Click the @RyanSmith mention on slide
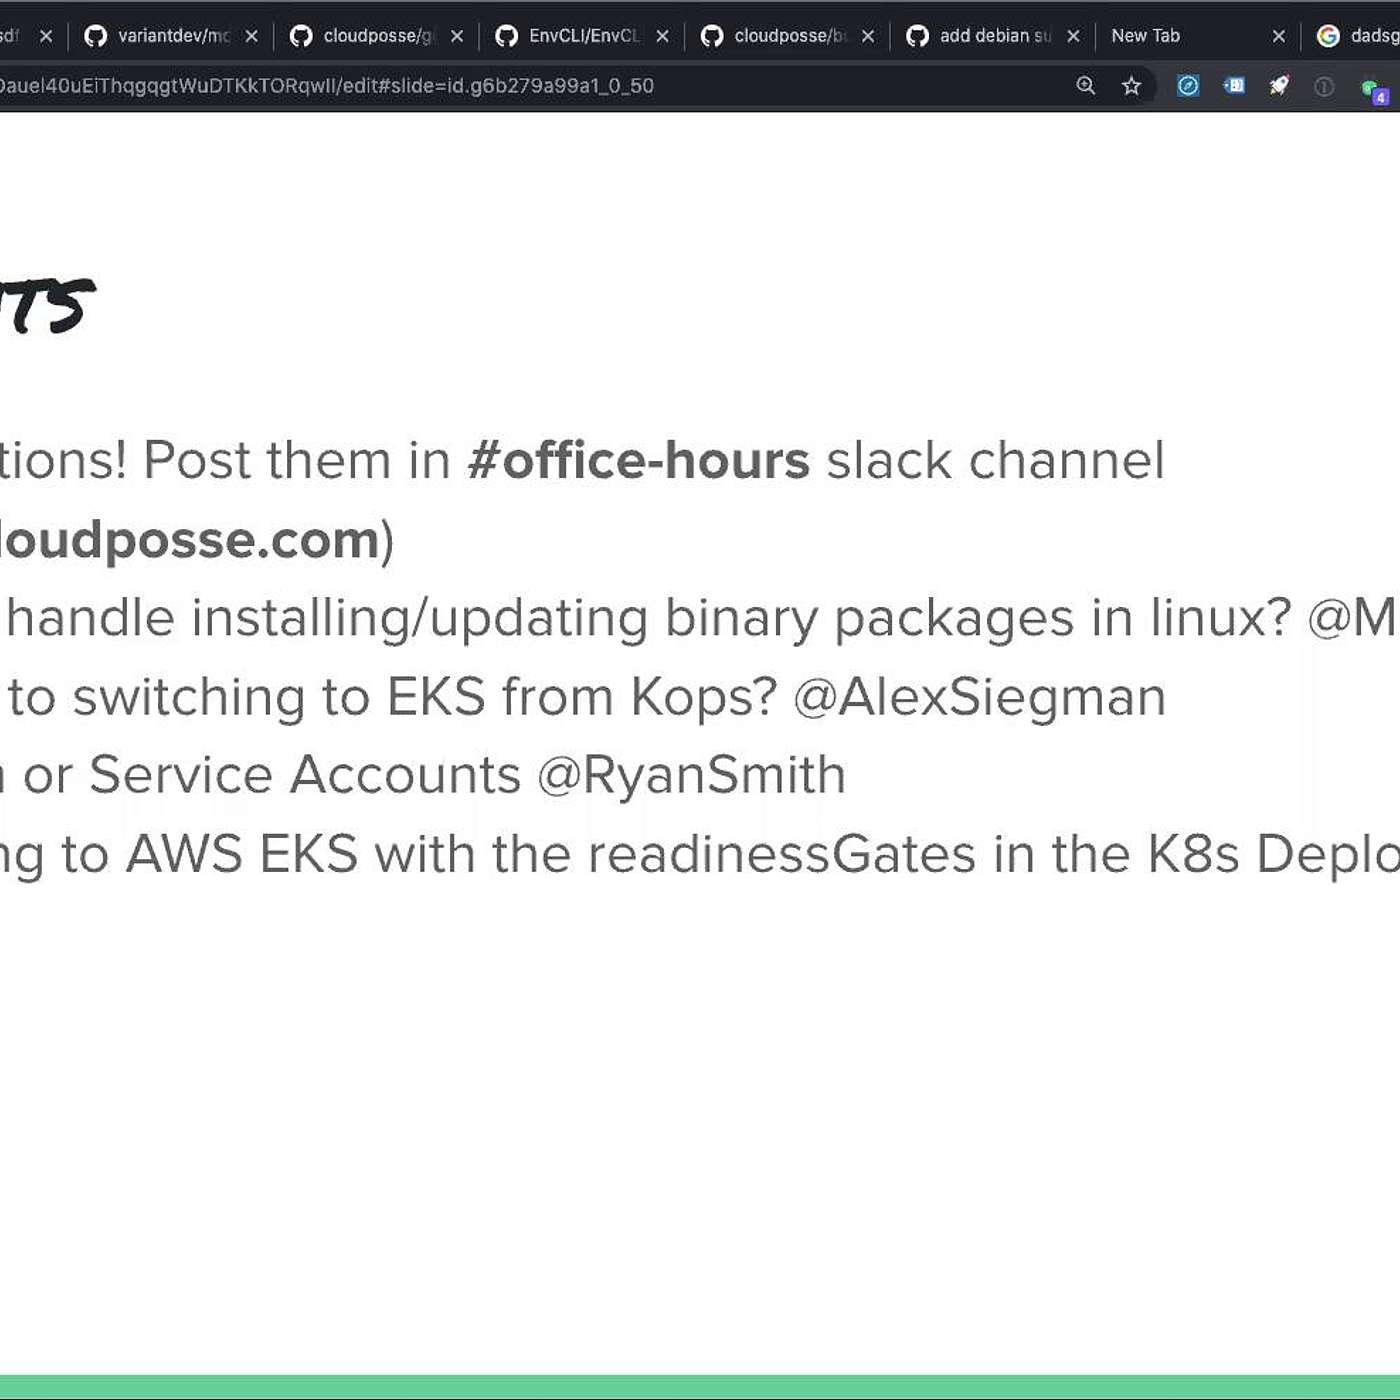The width and height of the screenshot is (1400, 1400). click(x=692, y=775)
